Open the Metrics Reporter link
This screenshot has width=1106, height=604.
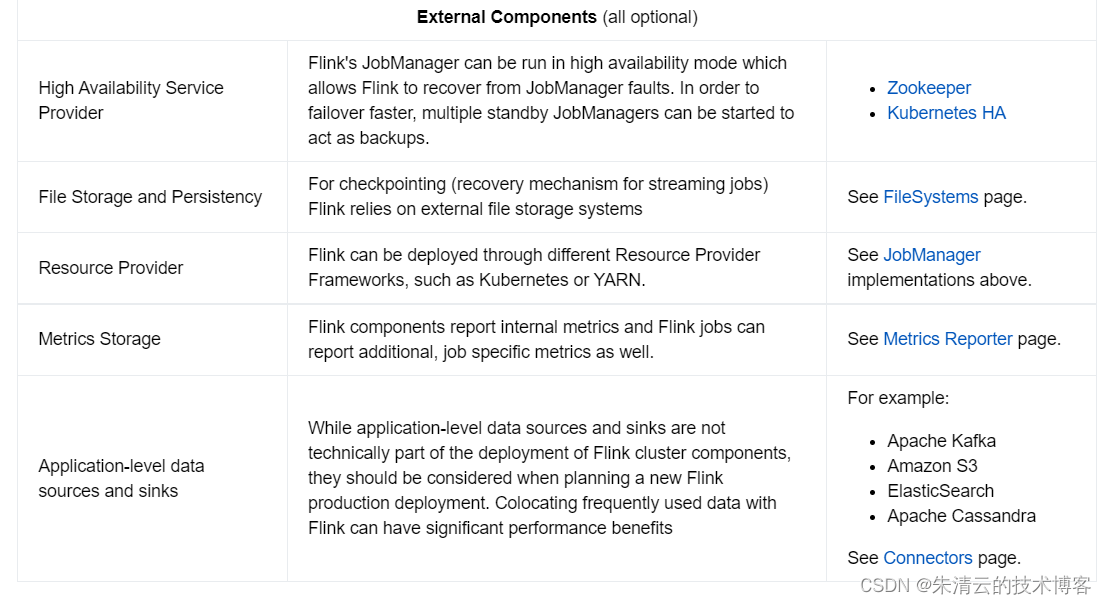[x=947, y=339]
